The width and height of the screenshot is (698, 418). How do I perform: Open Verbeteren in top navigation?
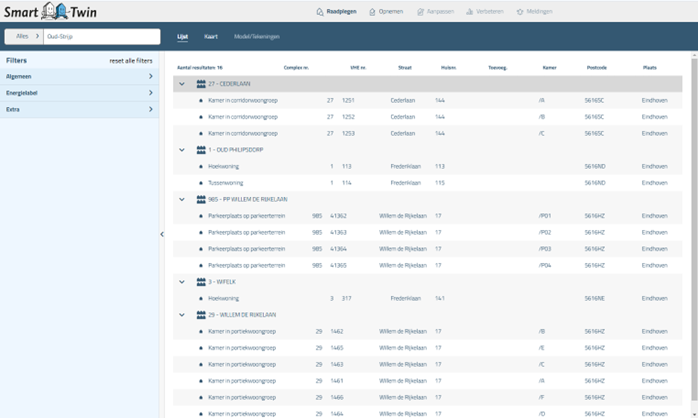[x=485, y=12]
